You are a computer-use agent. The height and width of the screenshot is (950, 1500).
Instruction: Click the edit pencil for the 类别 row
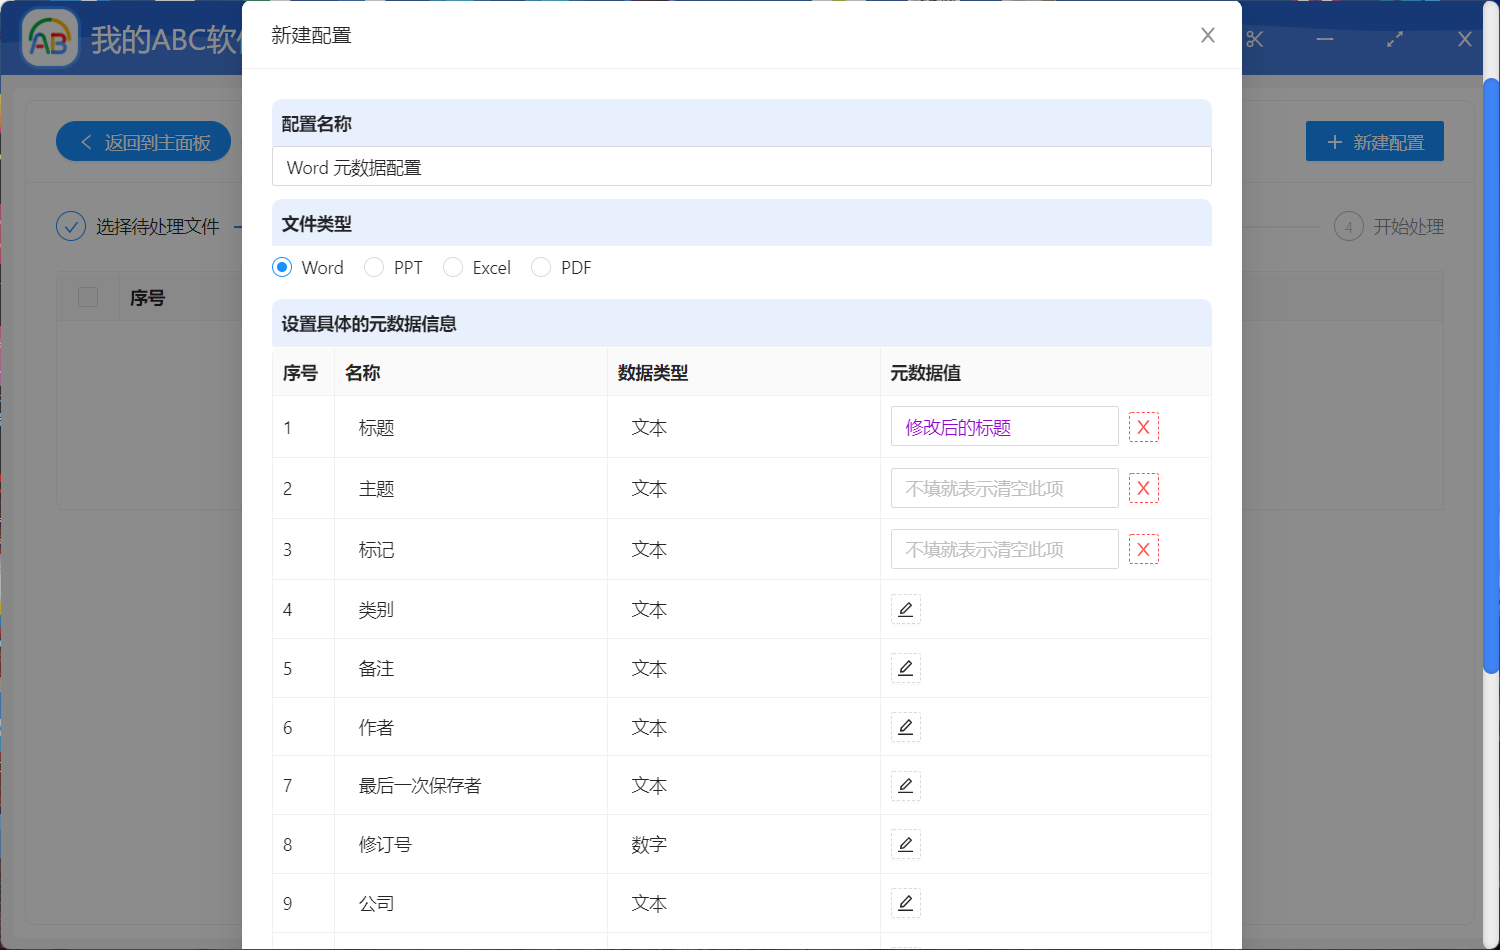pos(905,609)
